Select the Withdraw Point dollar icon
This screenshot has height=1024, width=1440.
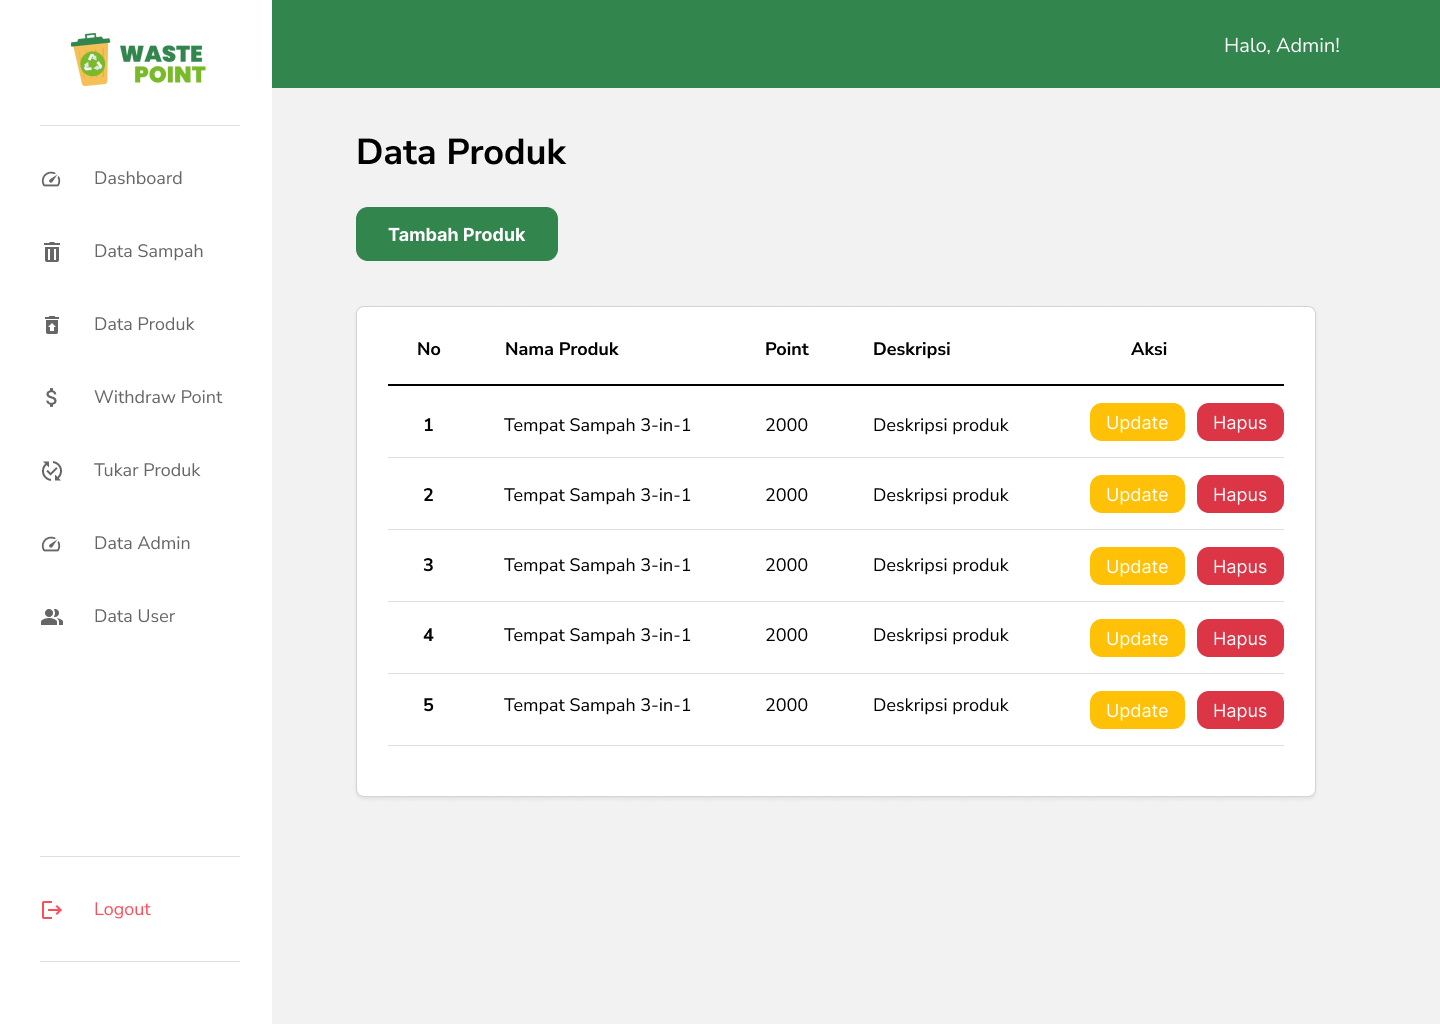pos(51,397)
